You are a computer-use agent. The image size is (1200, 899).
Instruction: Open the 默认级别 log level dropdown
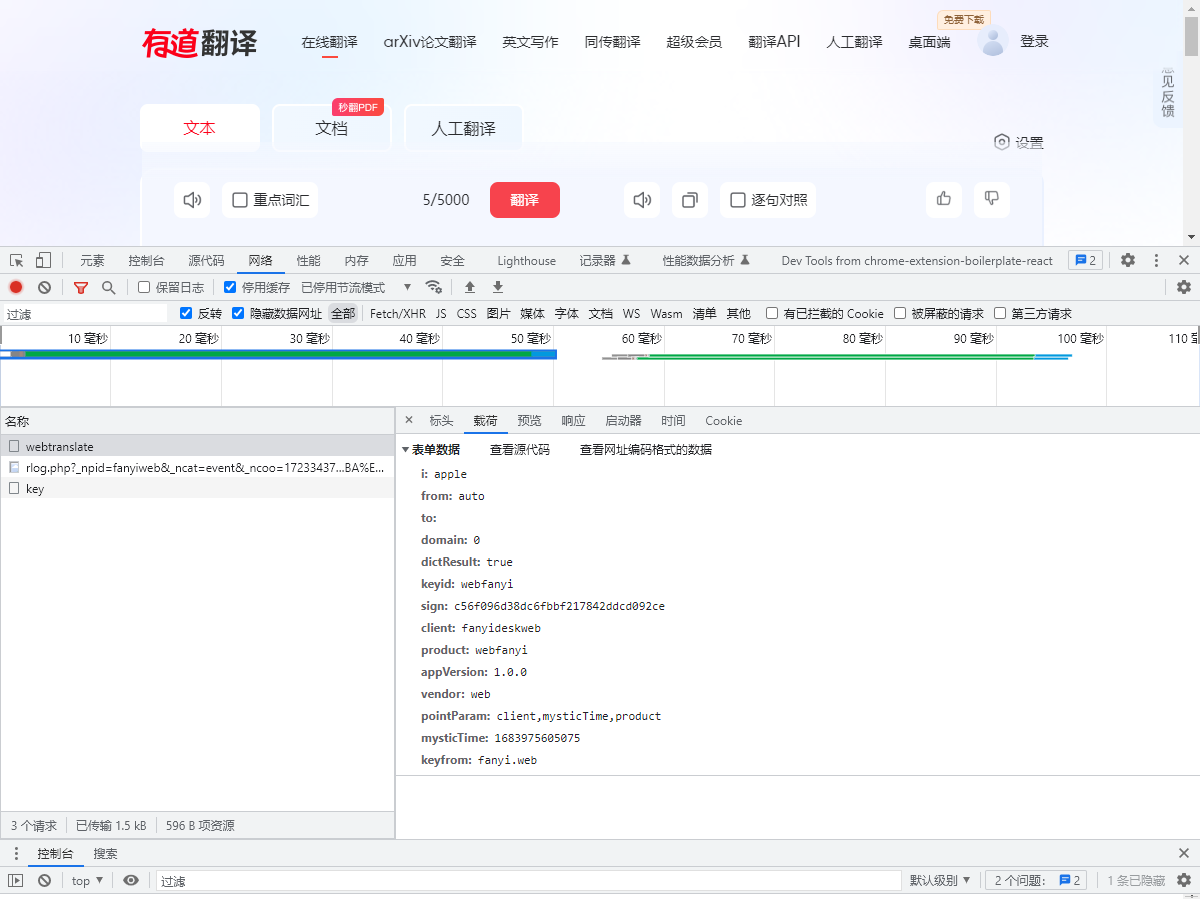pyautogui.click(x=940, y=881)
